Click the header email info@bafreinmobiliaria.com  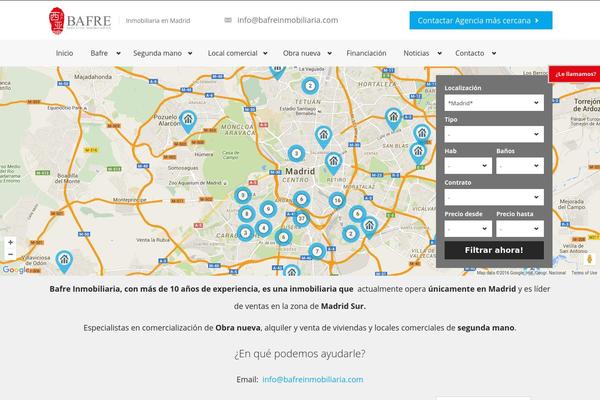pyautogui.click(x=287, y=20)
